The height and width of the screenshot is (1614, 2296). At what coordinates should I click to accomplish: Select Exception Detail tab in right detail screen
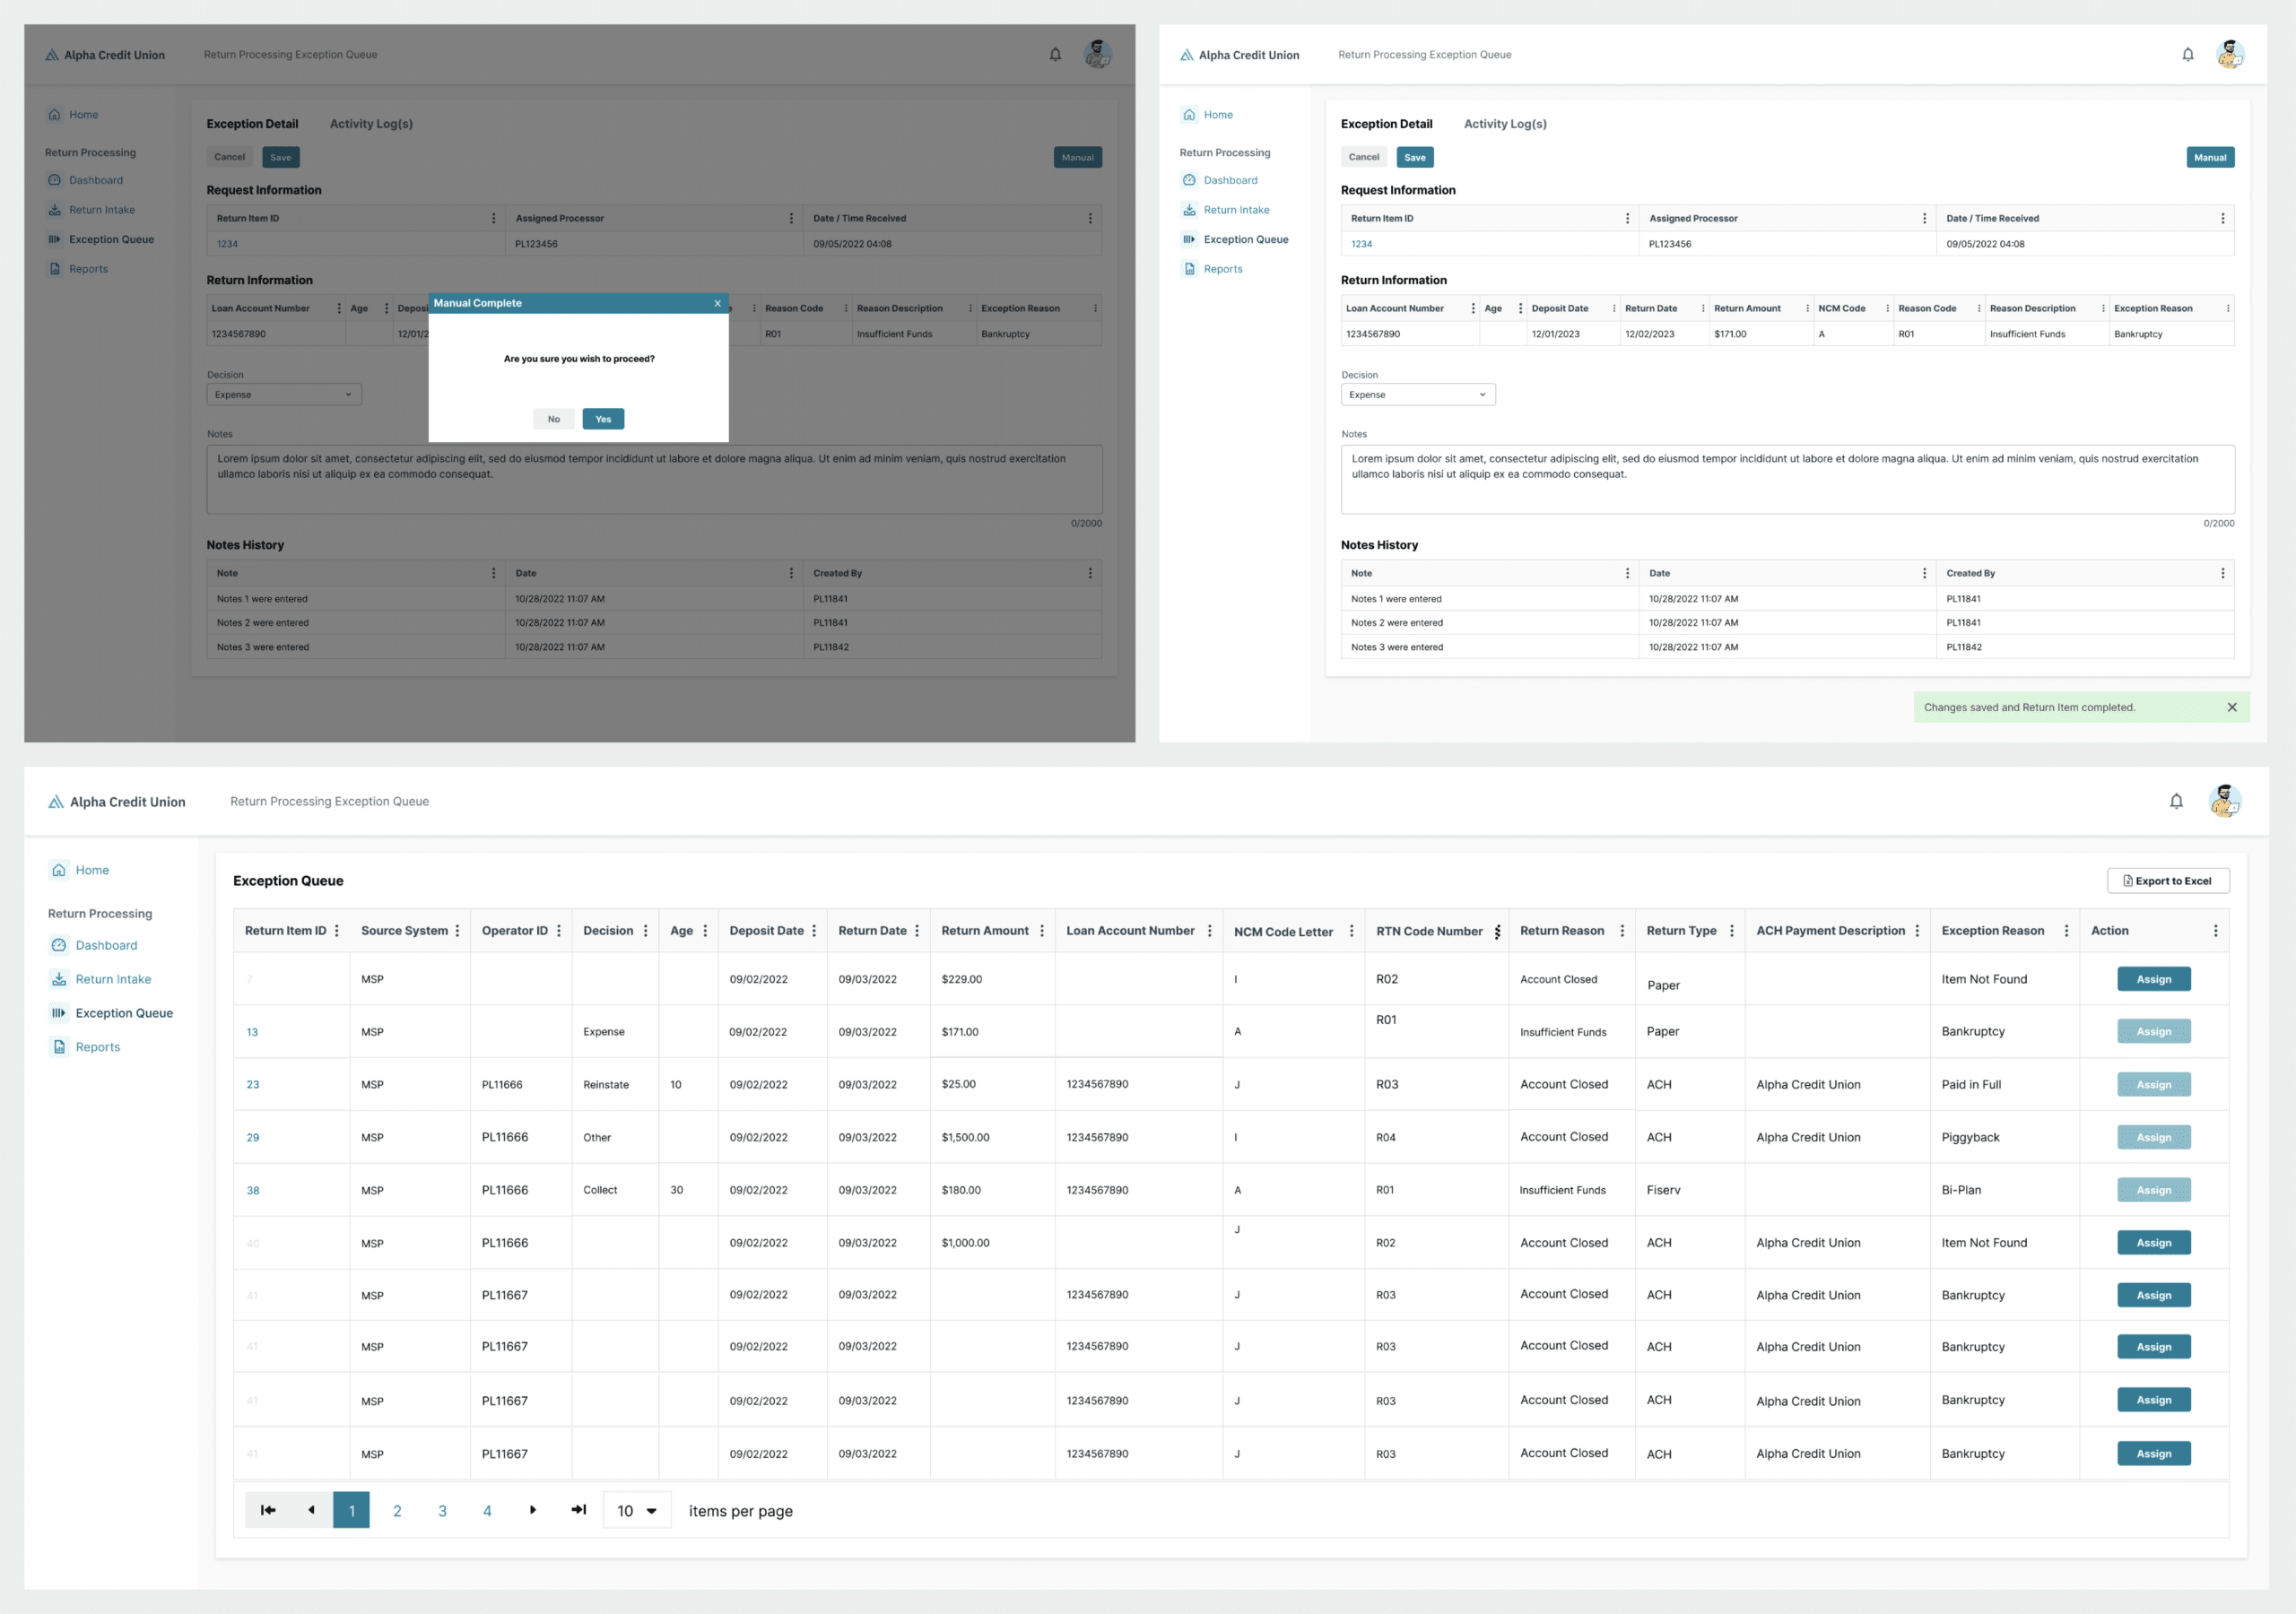click(1386, 124)
